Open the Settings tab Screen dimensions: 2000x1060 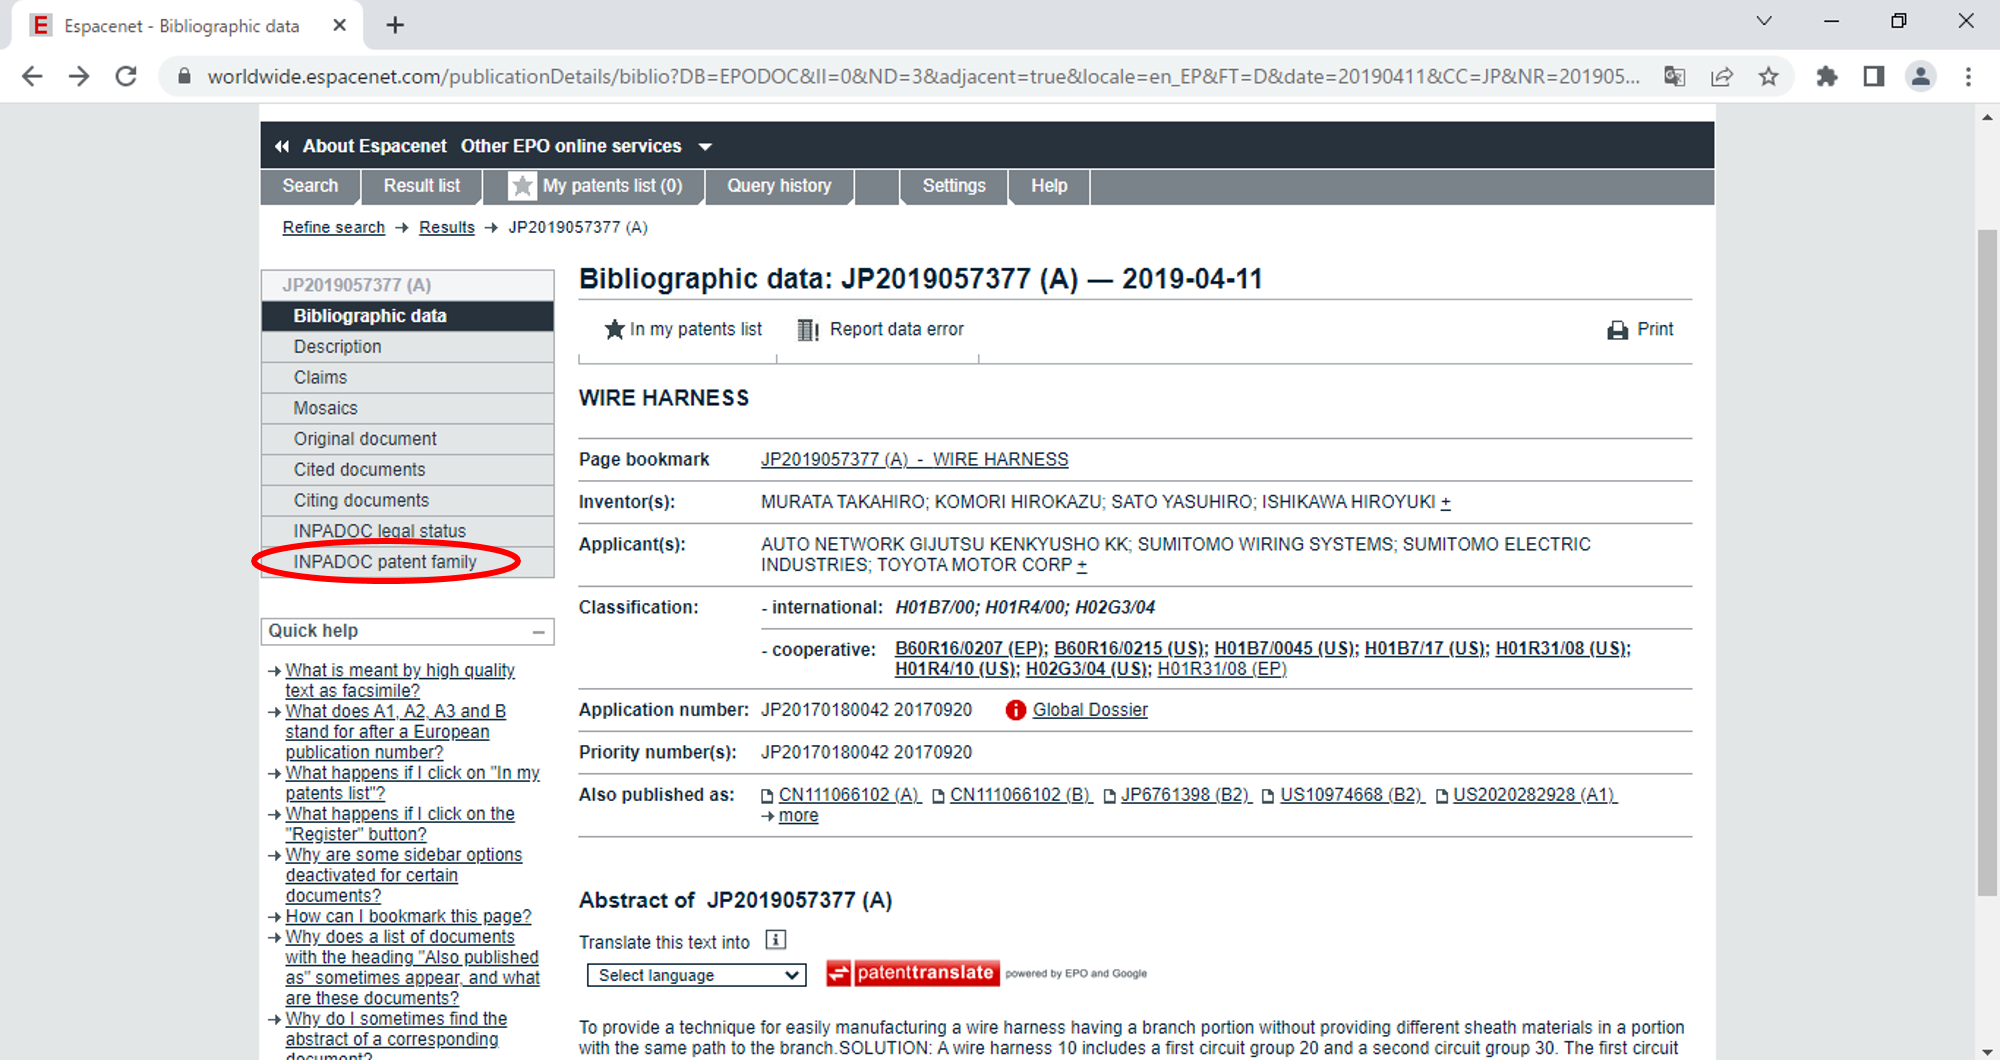[x=954, y=186]
